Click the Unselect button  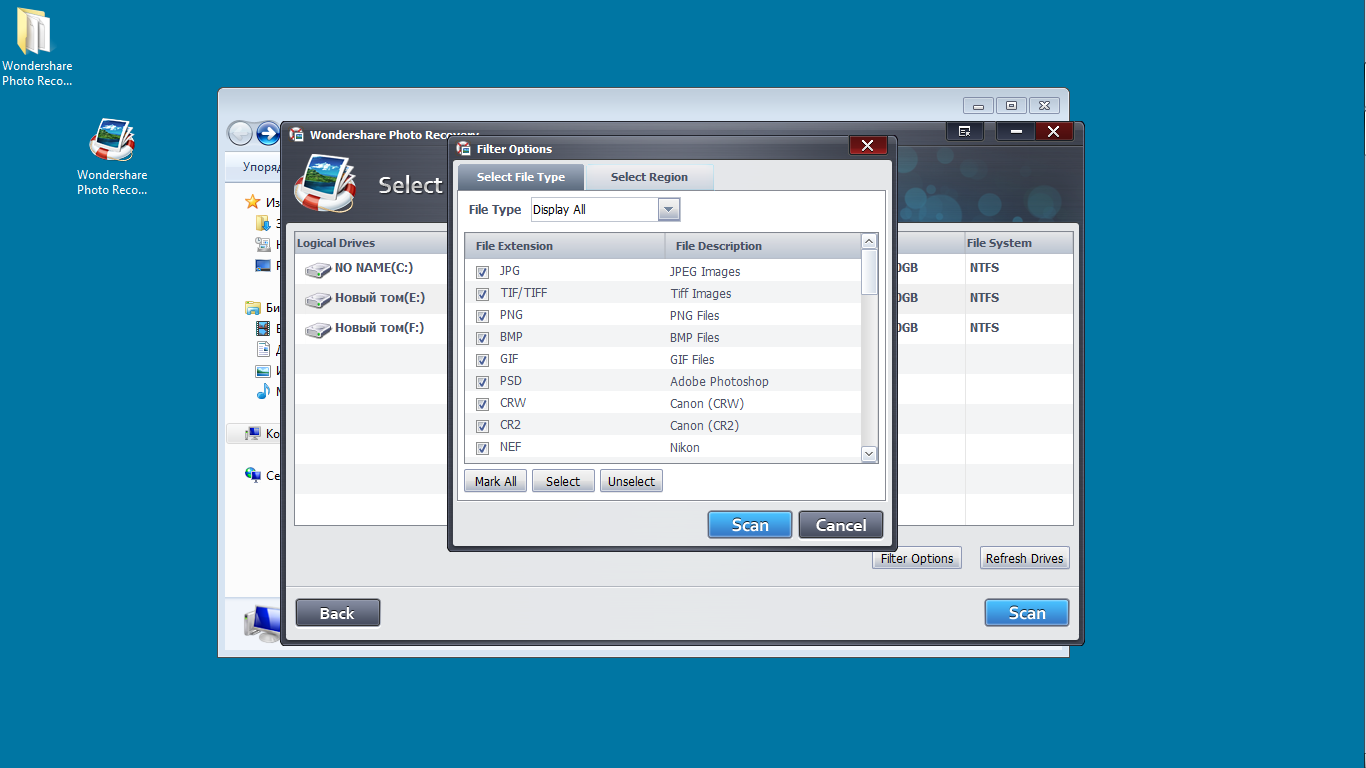click(x=631, y=481)
